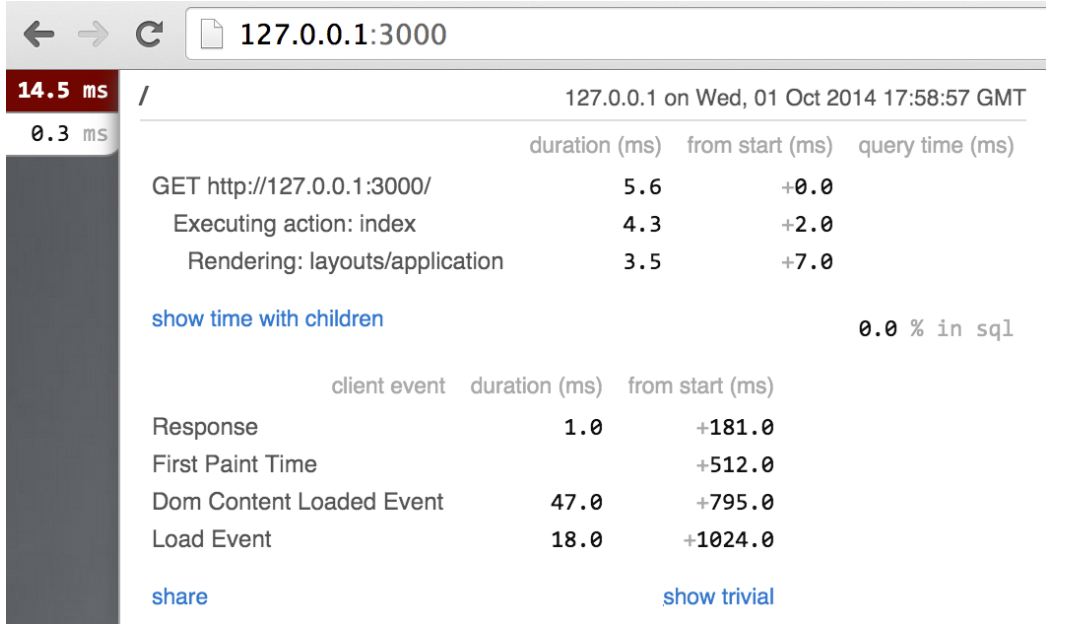Expand show time with children

pyautogui.click(x=267, y=319)
